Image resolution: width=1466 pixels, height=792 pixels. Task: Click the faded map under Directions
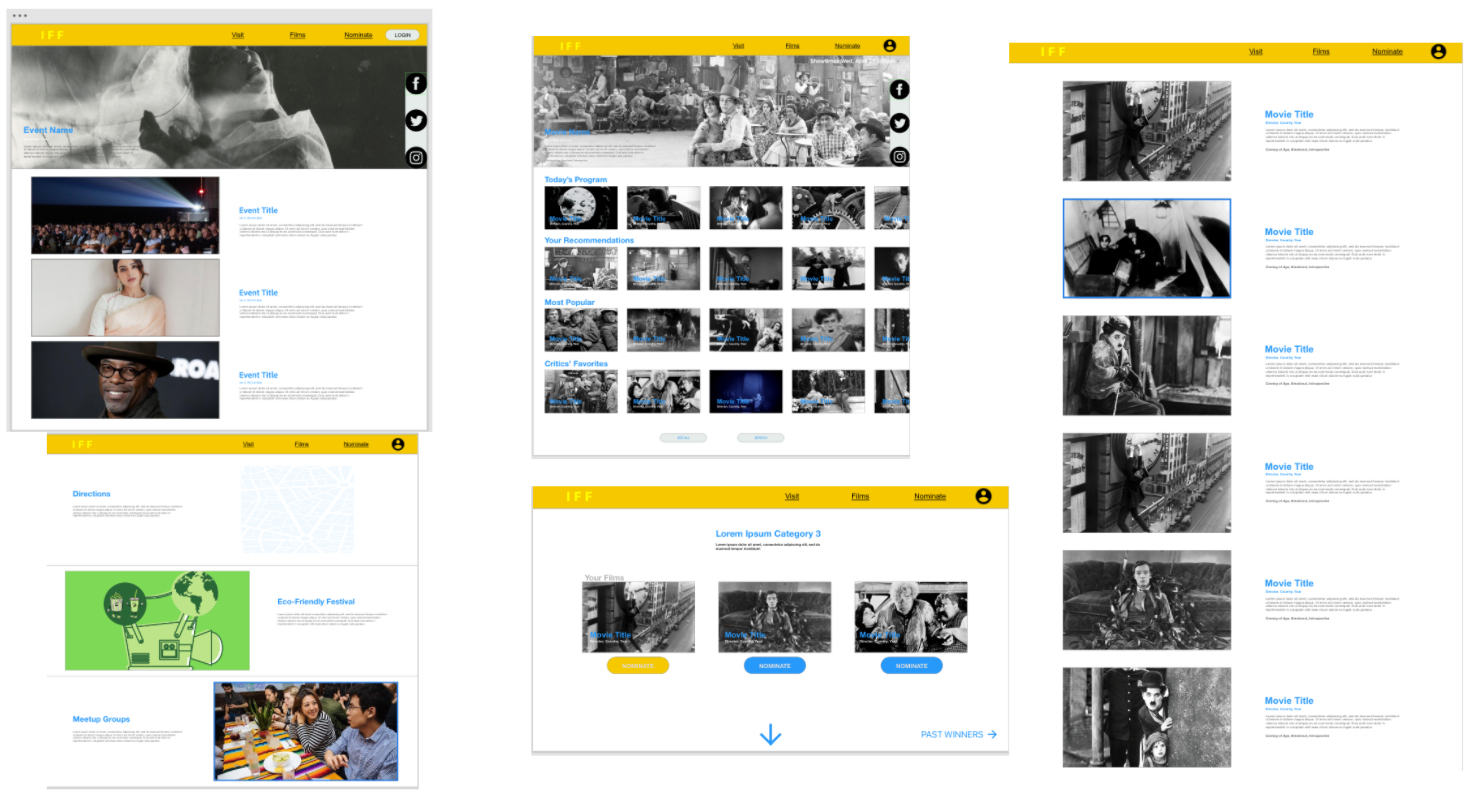click(x=297, y=509)
